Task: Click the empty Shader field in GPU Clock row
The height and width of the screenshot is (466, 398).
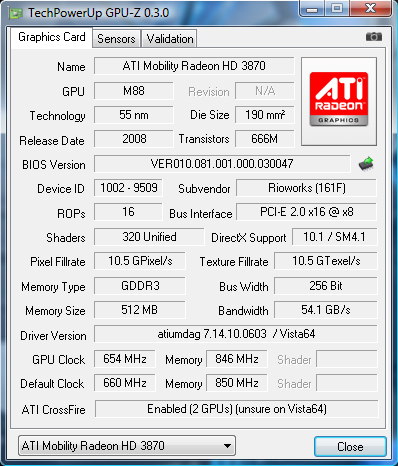Action: 347,359
